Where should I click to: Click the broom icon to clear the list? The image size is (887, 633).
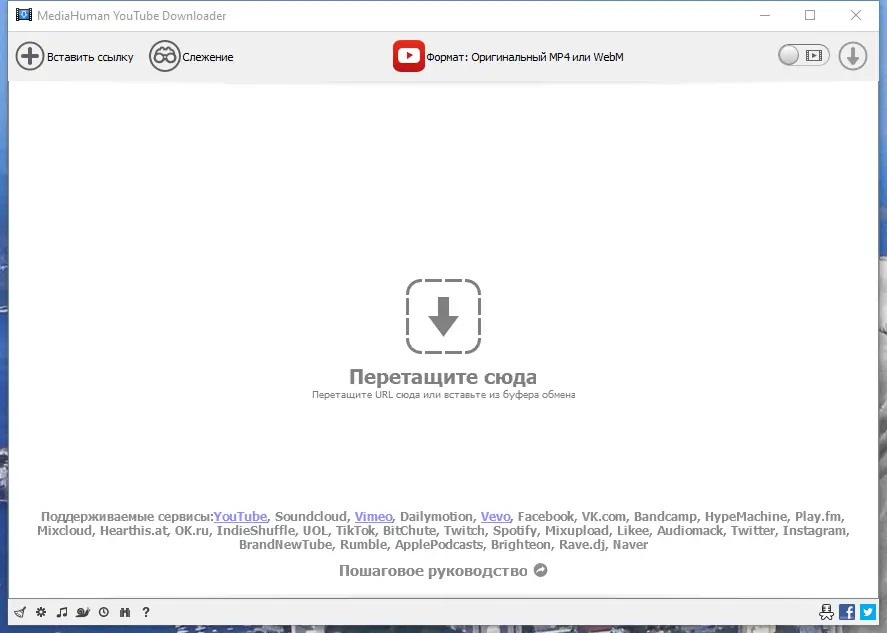point(19,611)
